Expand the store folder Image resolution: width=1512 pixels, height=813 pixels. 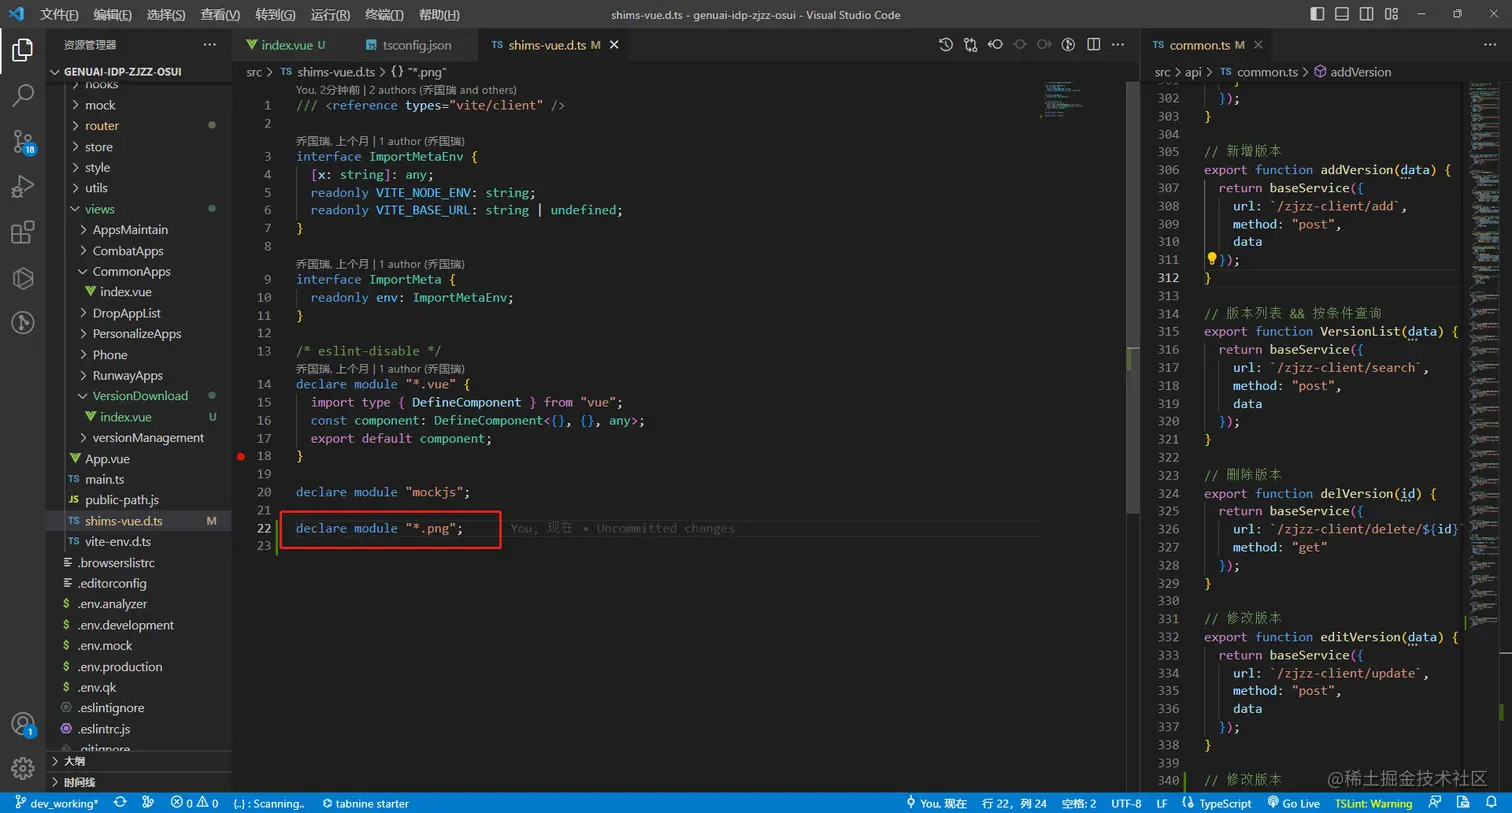click(139, 147)
